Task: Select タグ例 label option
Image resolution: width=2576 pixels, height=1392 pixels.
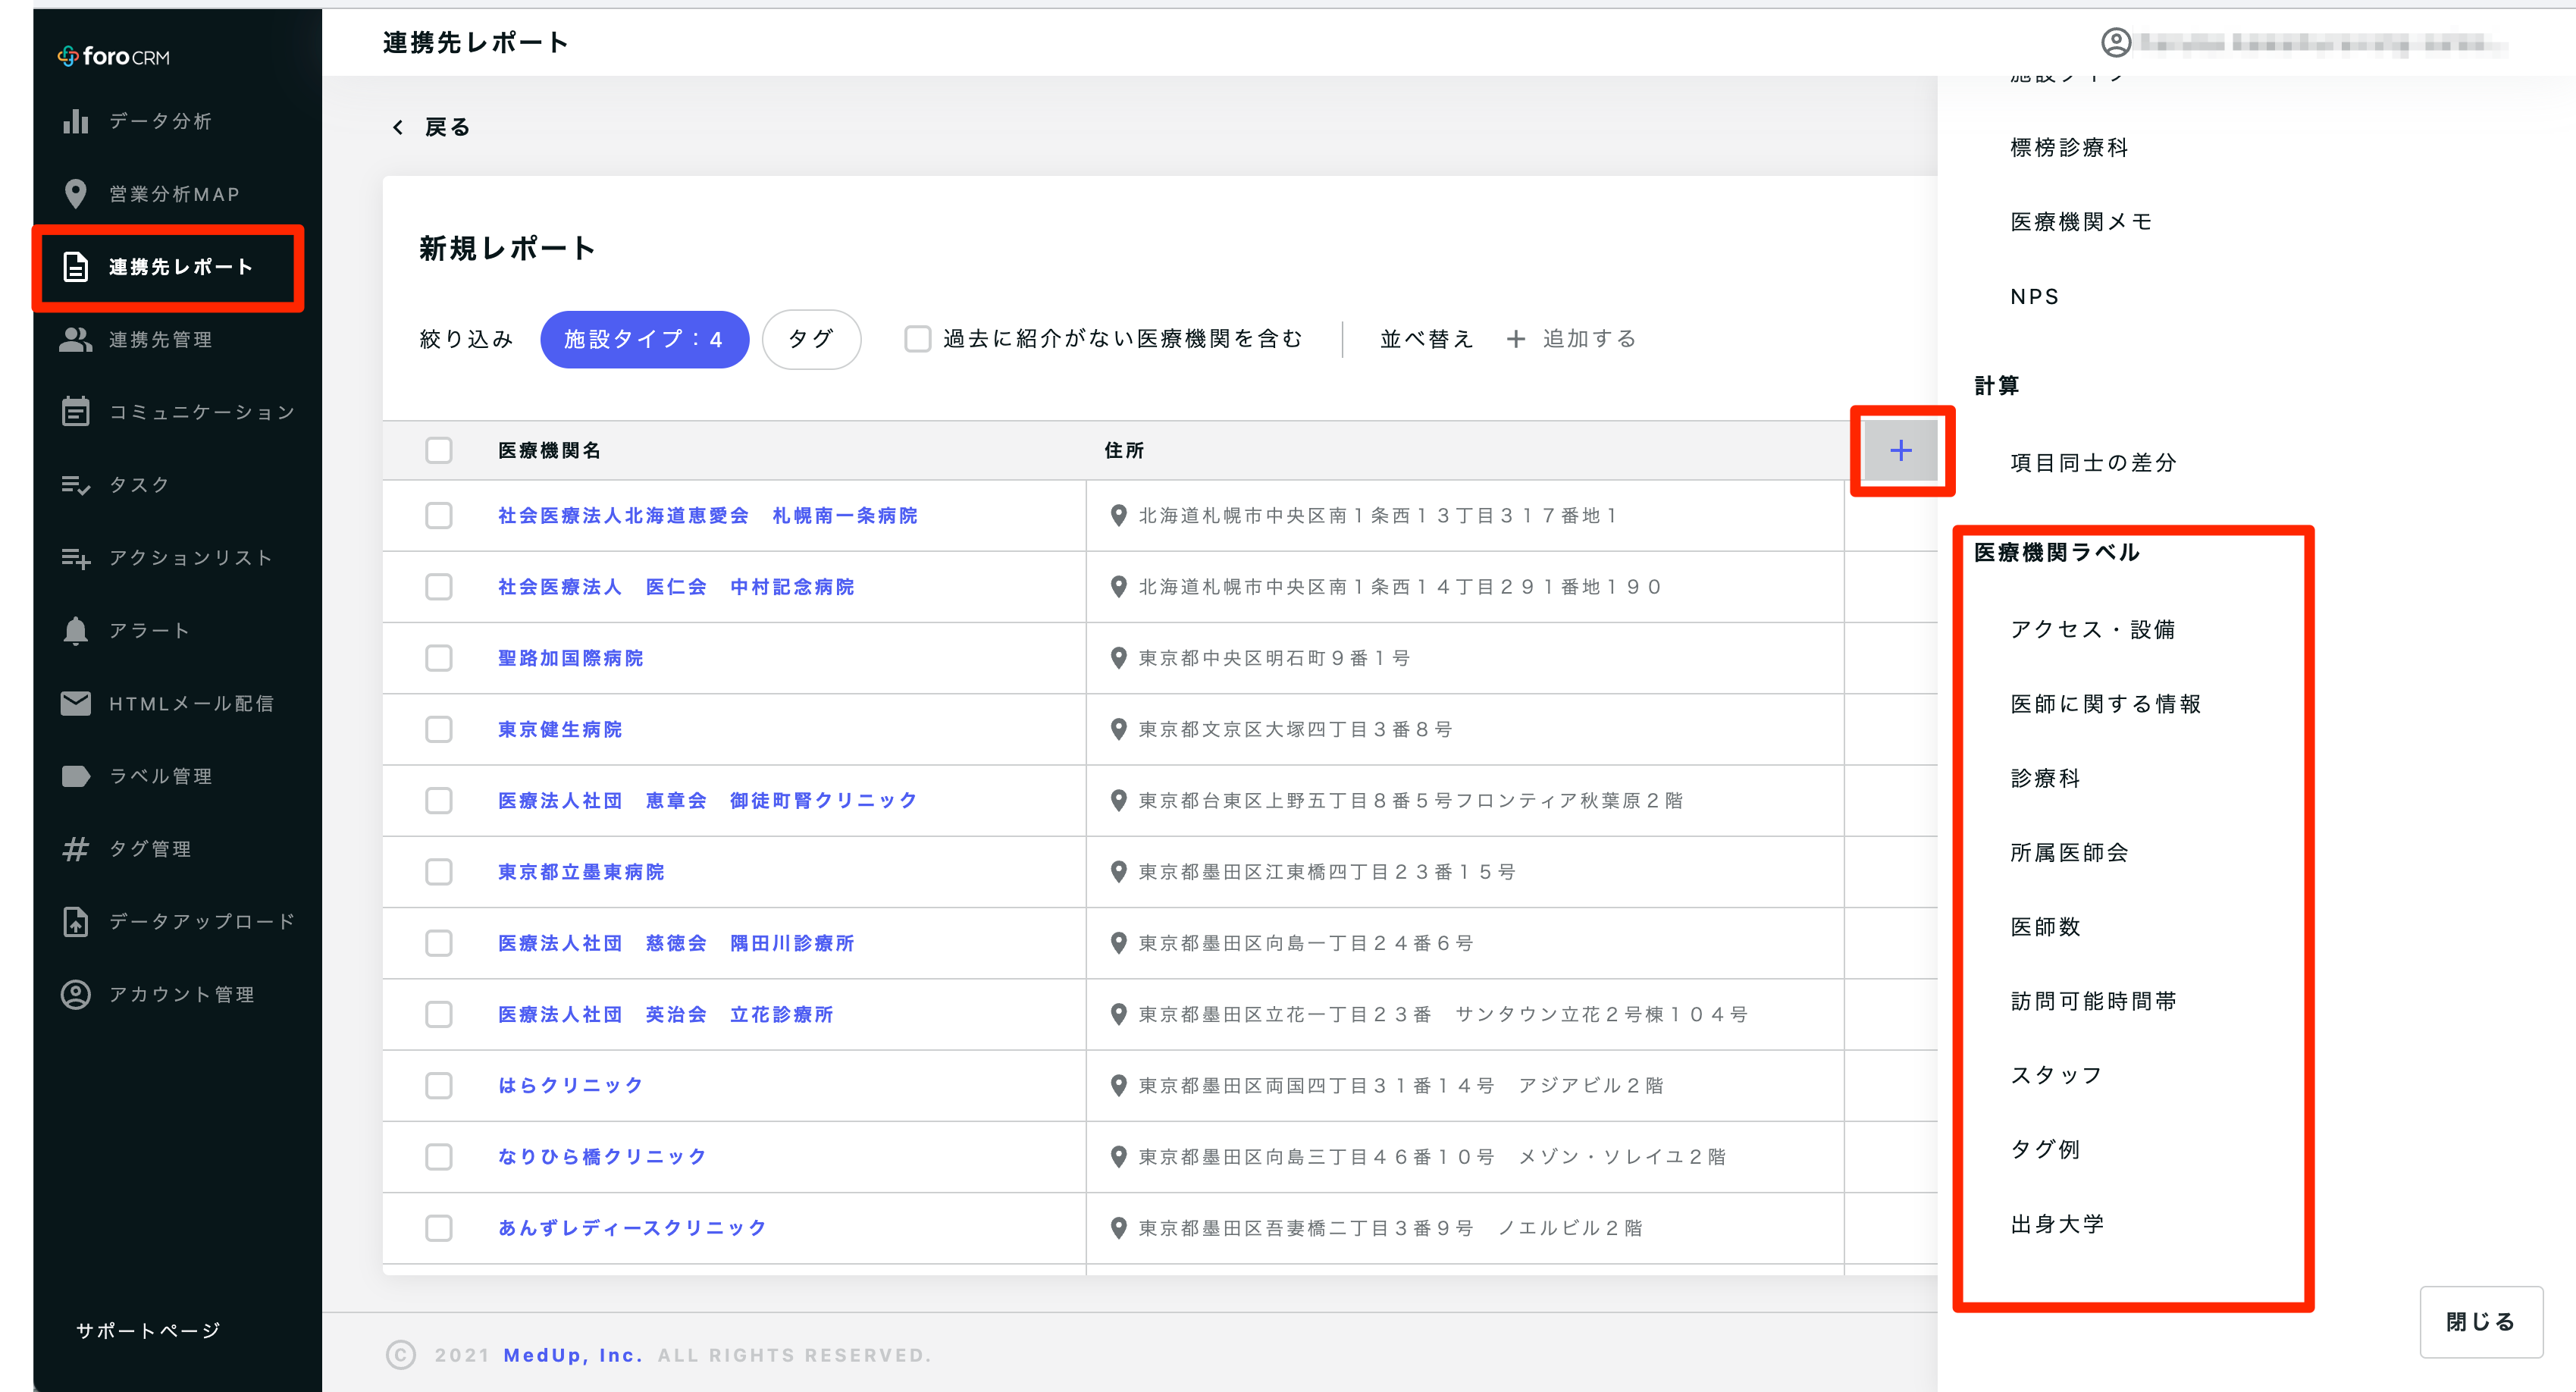Action: 2045,1150
